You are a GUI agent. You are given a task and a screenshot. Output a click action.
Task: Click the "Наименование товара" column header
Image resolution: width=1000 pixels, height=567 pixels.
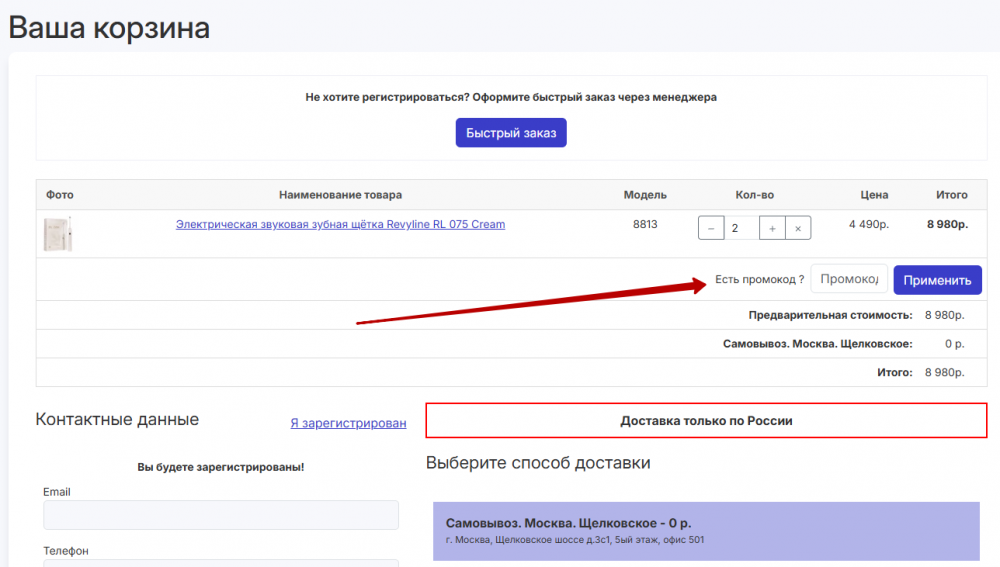340,195
